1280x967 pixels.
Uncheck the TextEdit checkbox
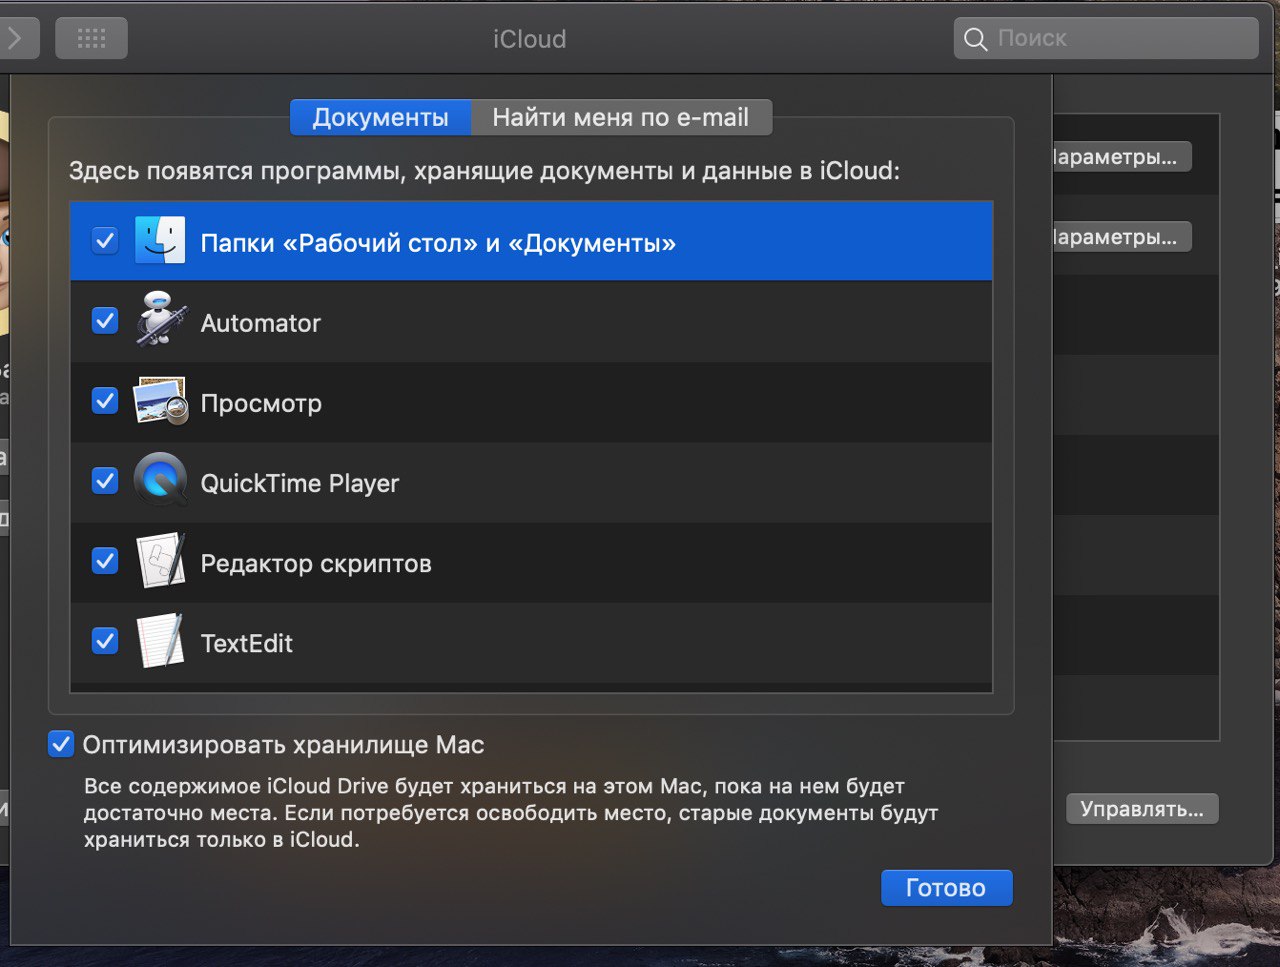[105, 640]
